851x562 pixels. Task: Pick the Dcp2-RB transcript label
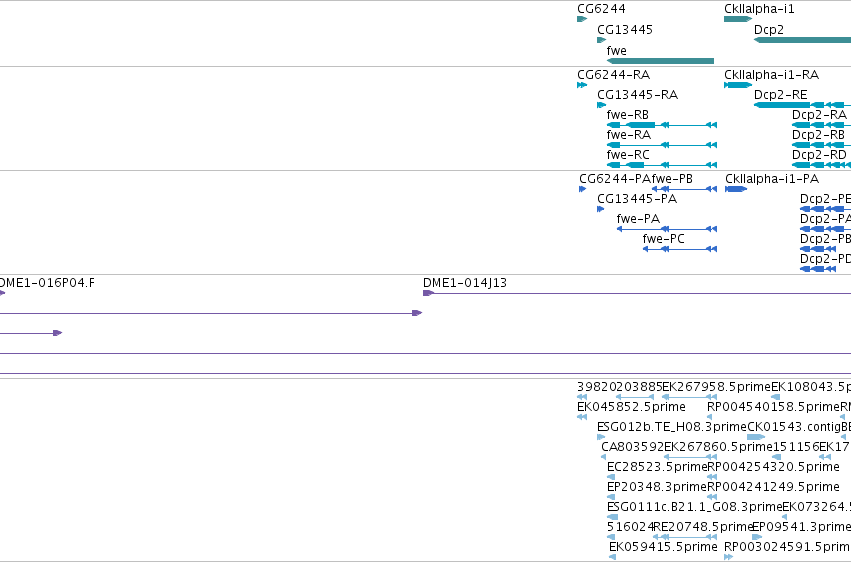pos(818,135)
